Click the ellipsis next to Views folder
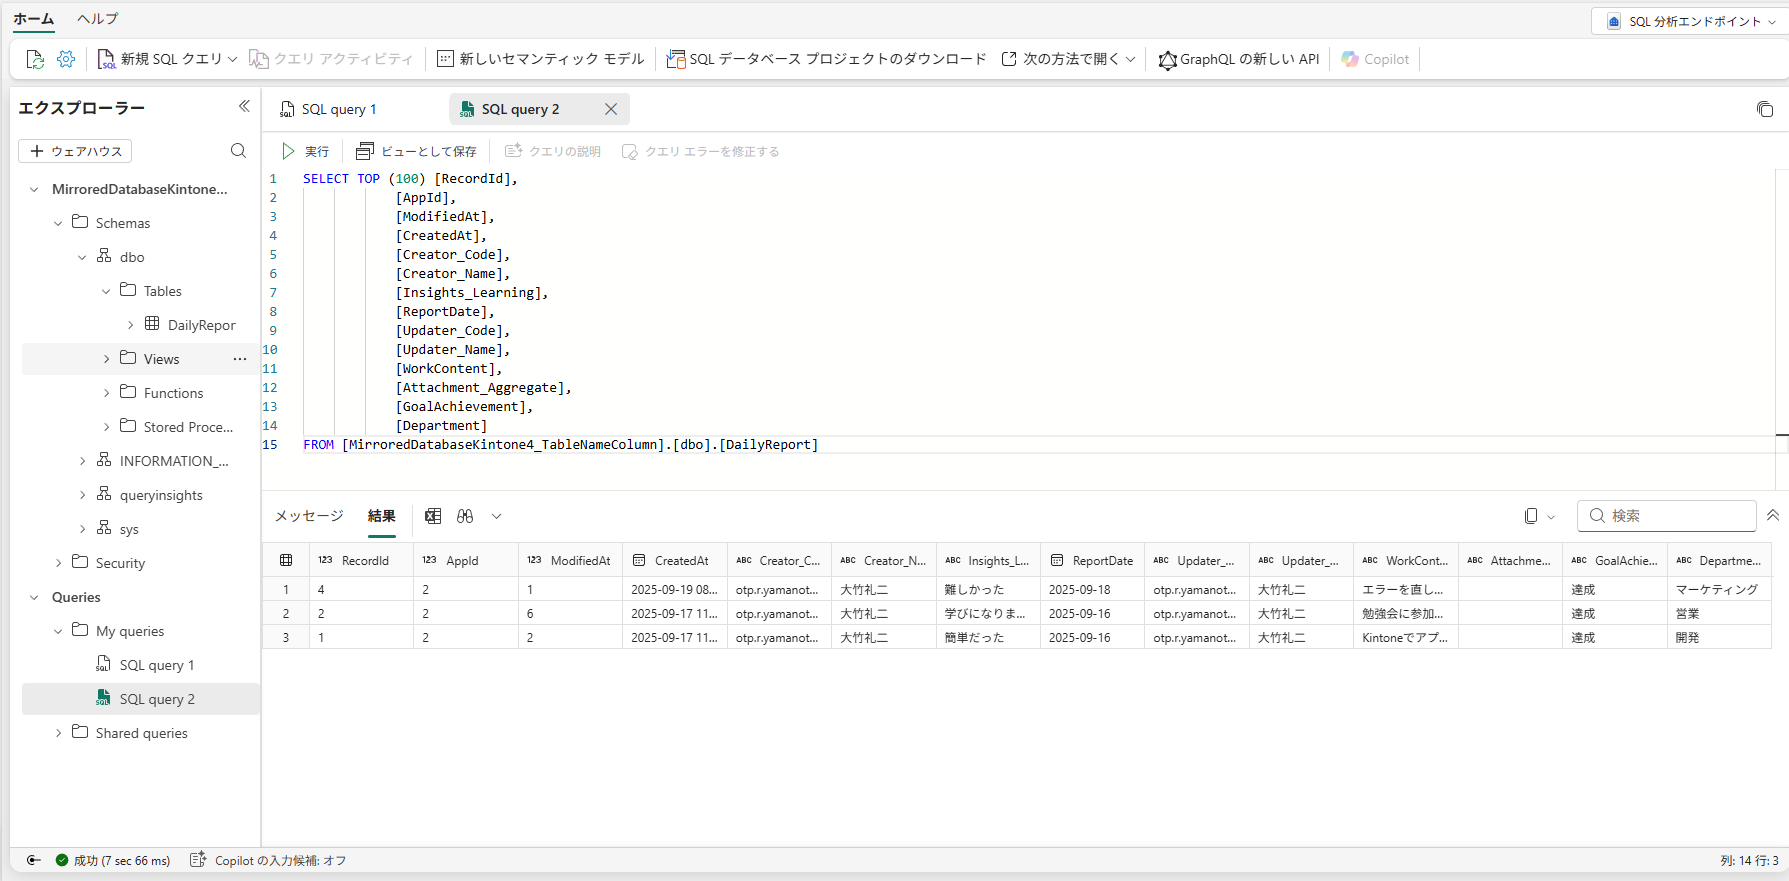This screenshot has width=1789, height=881. coord(240,359)
